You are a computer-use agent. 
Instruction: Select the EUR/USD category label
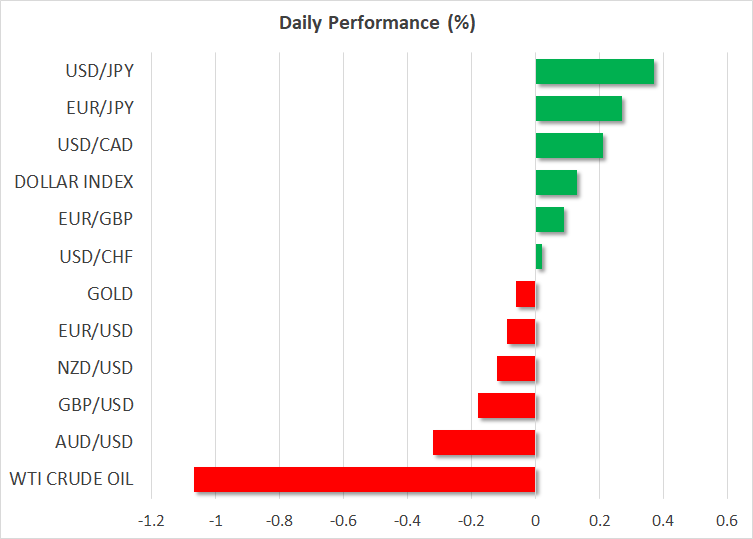97,331
